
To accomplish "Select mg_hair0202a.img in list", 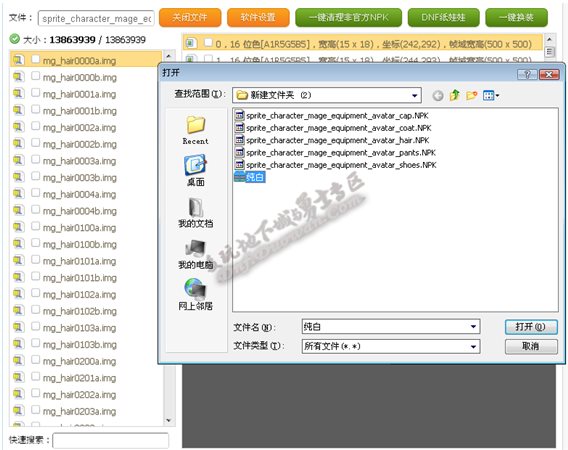I will (79, 395).
